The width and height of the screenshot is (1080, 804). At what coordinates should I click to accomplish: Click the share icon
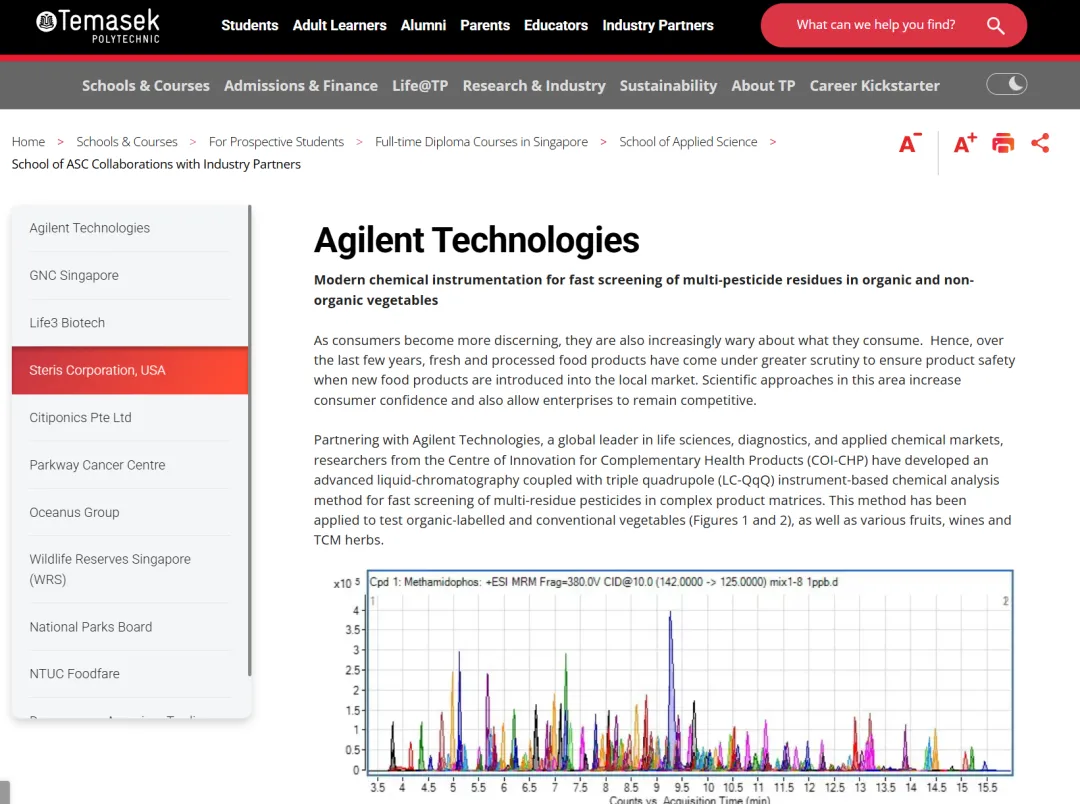(1040, 143)
